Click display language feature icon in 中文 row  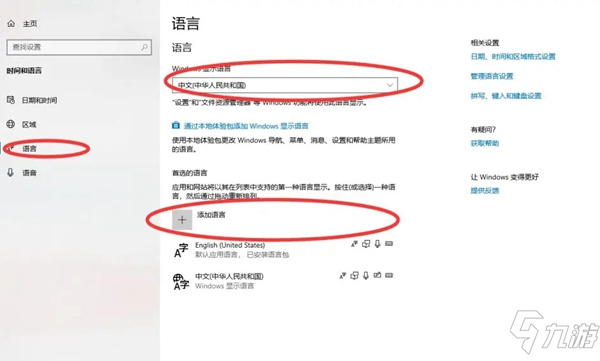pos(343,275)
